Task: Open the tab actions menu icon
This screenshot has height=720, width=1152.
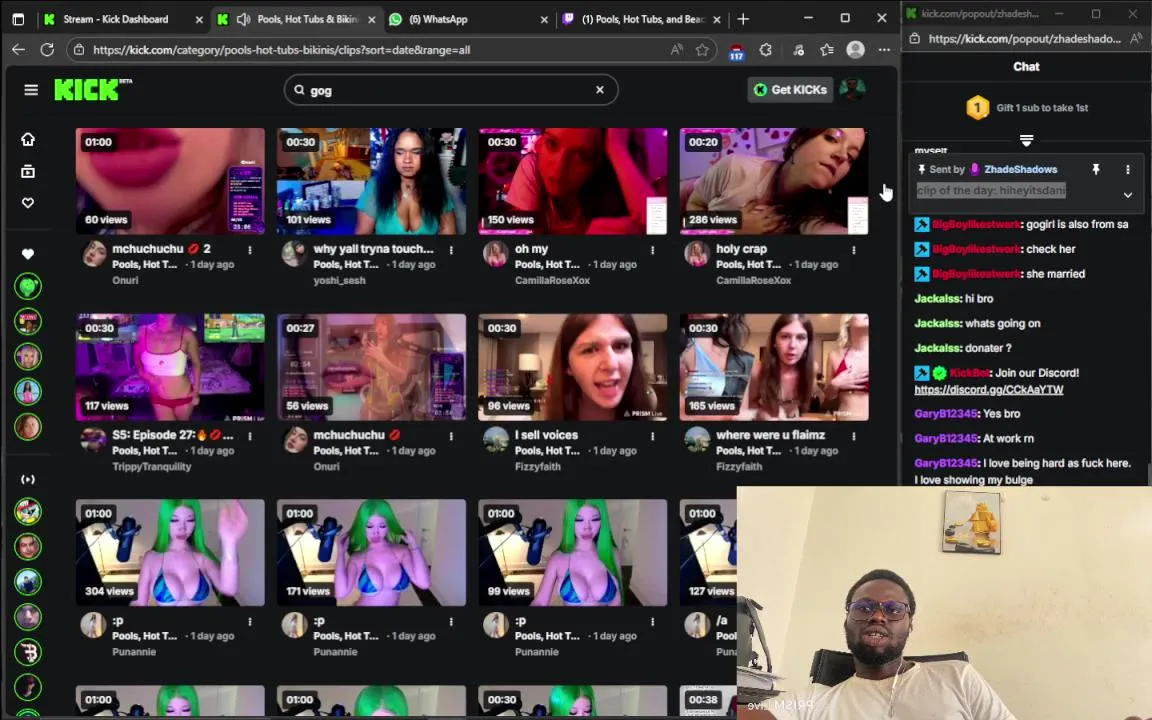Action: click(x=18, y=19)
